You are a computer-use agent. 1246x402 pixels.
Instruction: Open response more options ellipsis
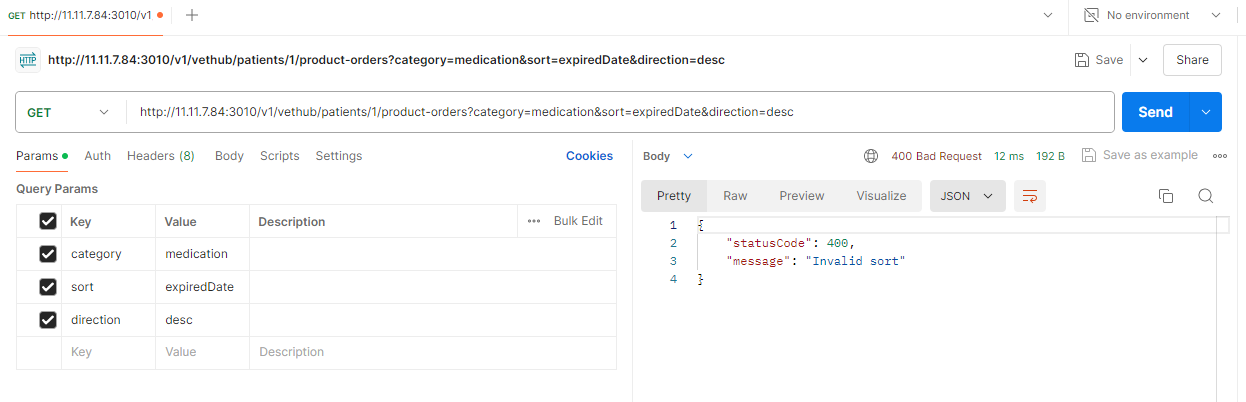[x=1219, y=156]
